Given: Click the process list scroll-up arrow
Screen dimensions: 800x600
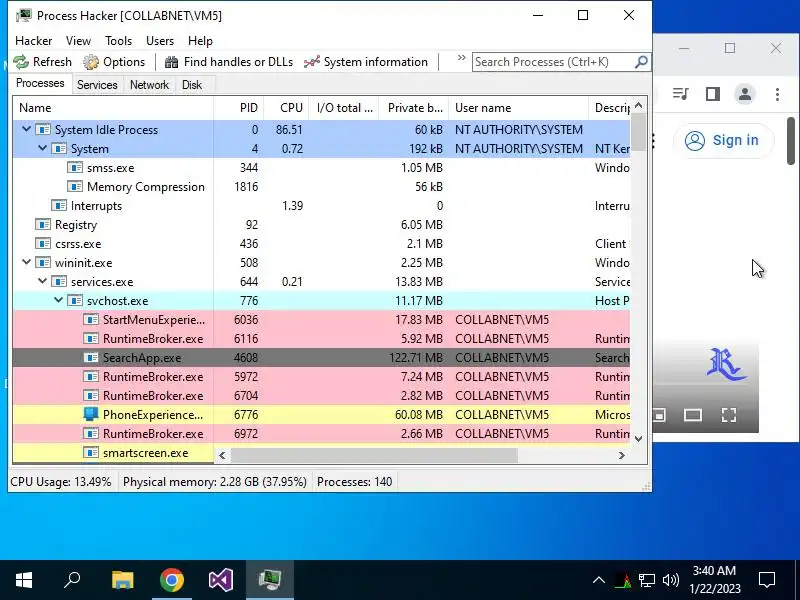Looking at the screenshot, I should (638, 106).
